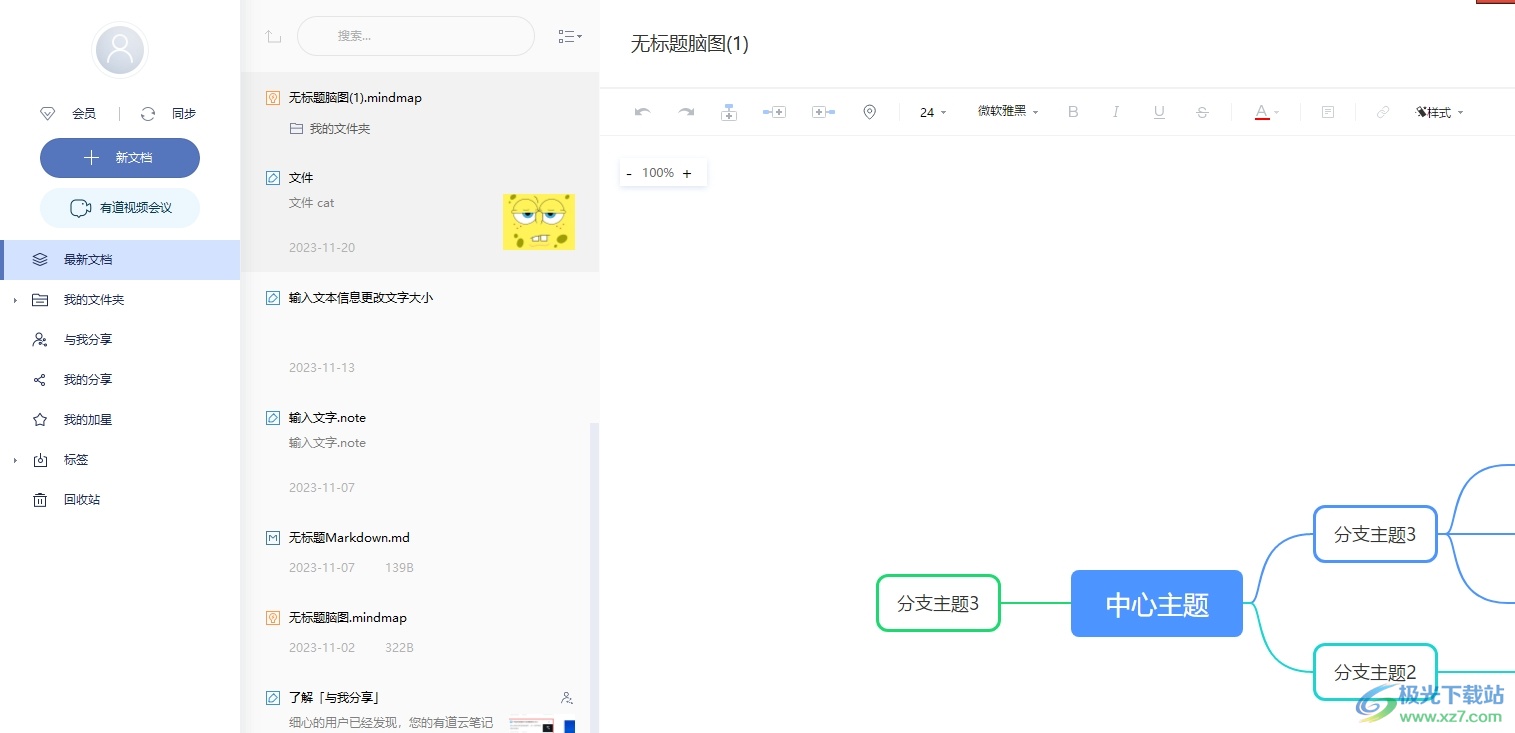1515x733 pixels.
Task: Zoom out with the minus button
Action: 629,173
